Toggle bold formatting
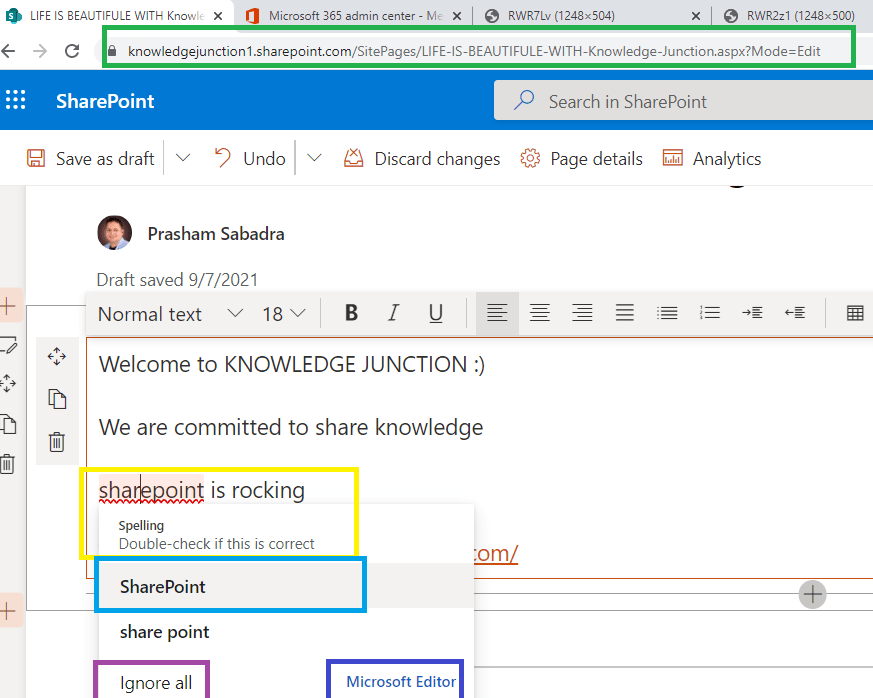This screenshot has height=698, width=873. 351,313
